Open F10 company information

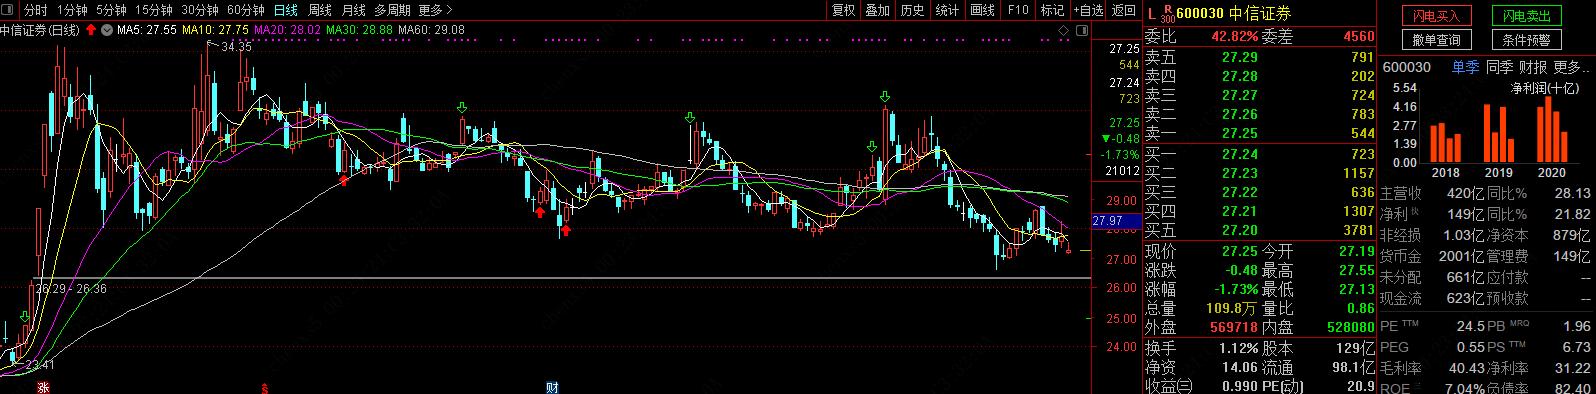pyautogui.click(x=1018, y=10)
